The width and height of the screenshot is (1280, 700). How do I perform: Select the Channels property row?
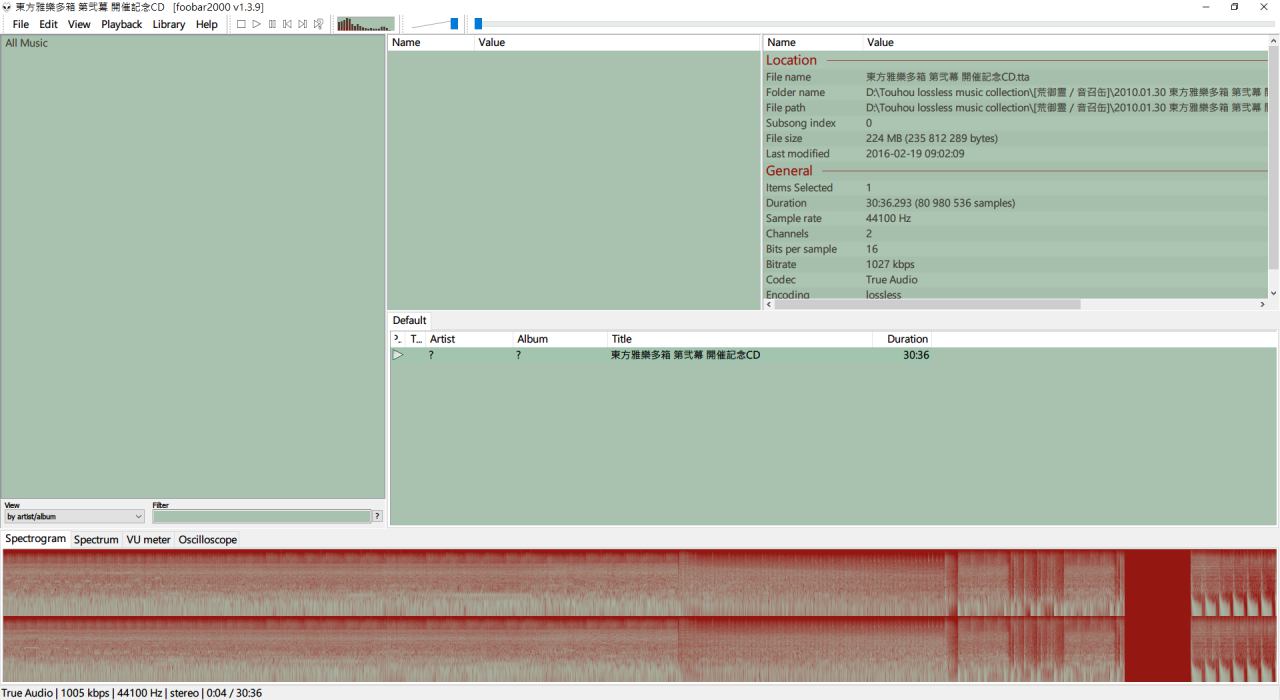1015,233
